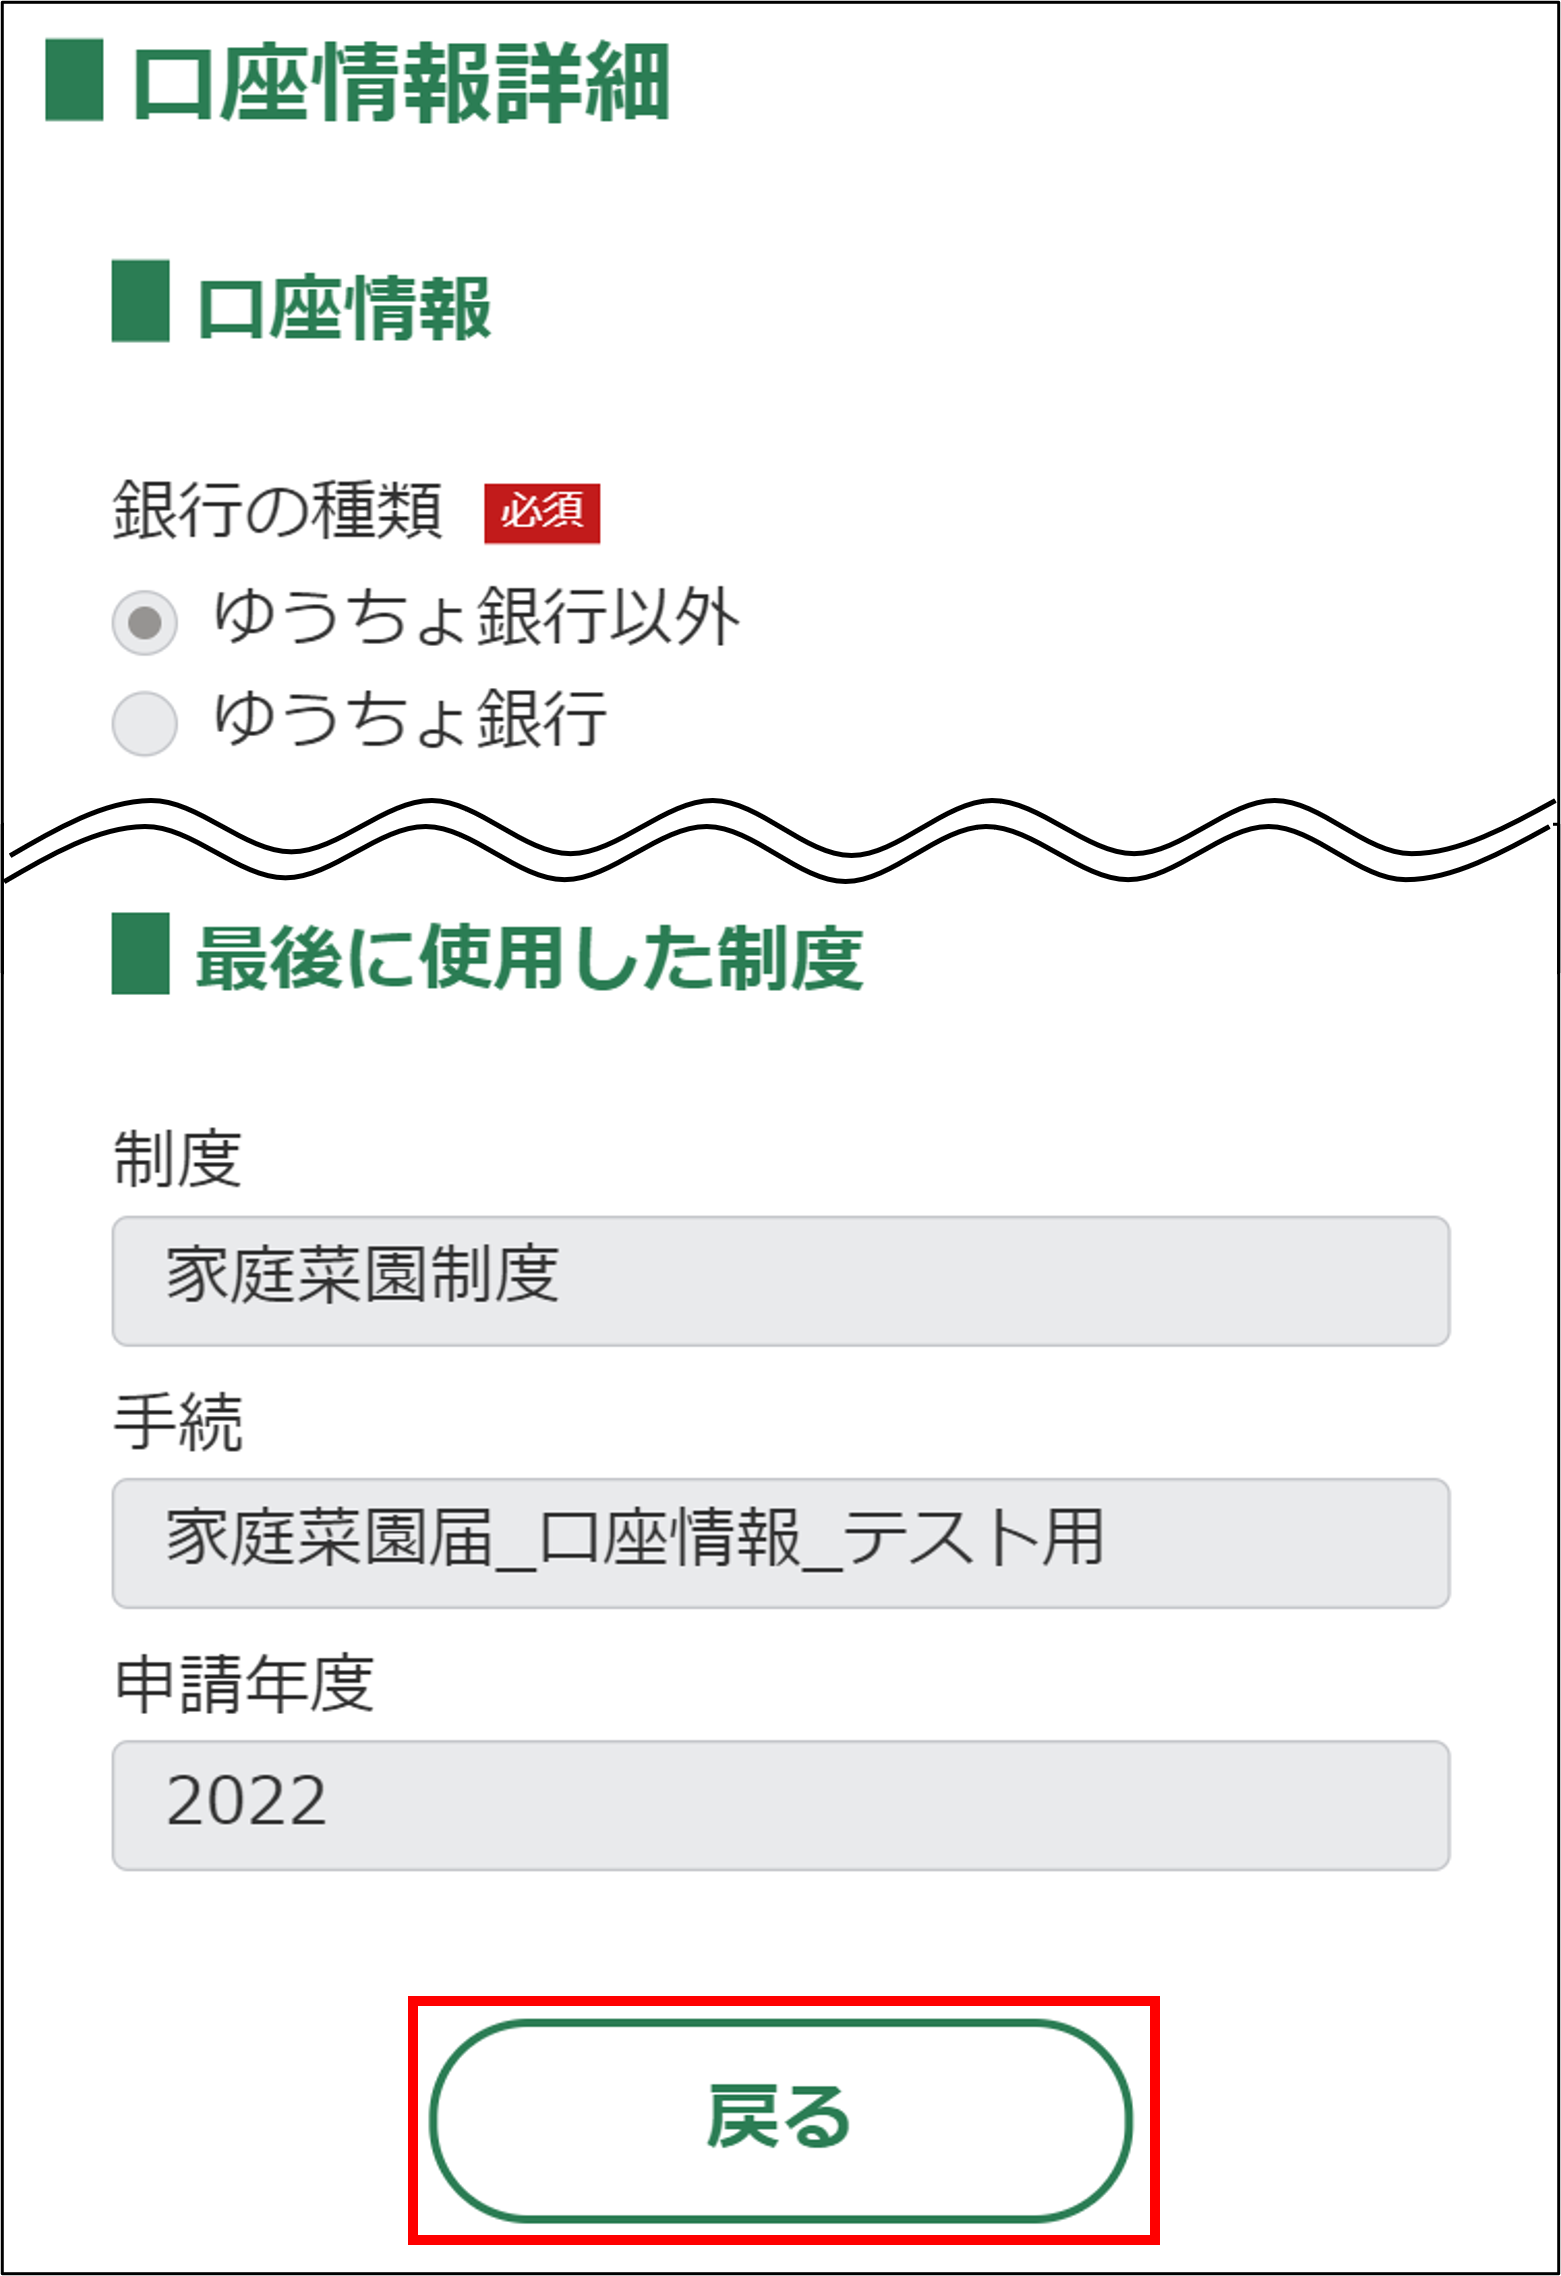Screen dimensions: 1561x2276
Task: Click the ゆうちょ銀行以外 option label text
Action: click(x=476, y=616)
